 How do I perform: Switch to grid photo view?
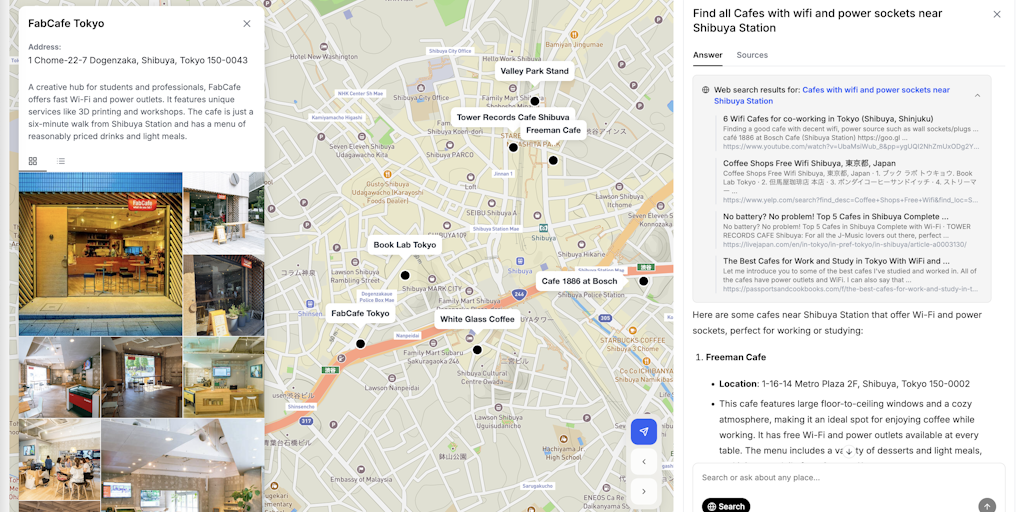[33, 161]
